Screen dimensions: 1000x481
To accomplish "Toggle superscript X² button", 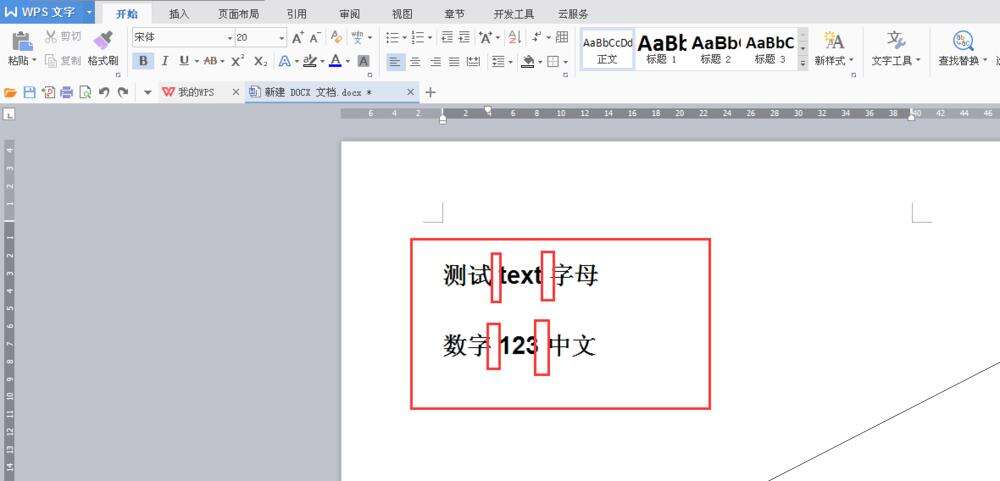I will pyautogui.click(x=237, y=61).
